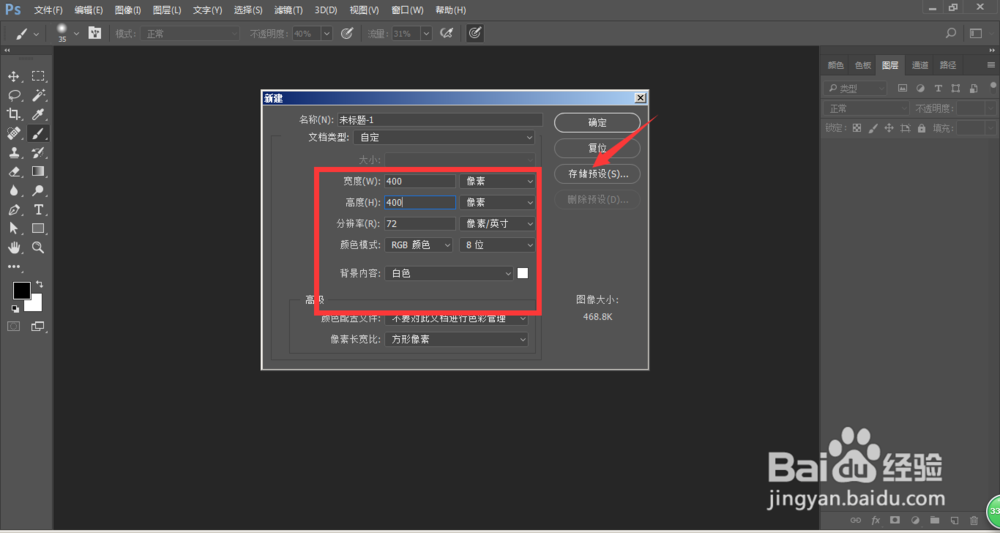This screenshot has height=533, width=1000.
Task: Open pixel aspect ratio dropdown 方形像素
Action: 457,340
